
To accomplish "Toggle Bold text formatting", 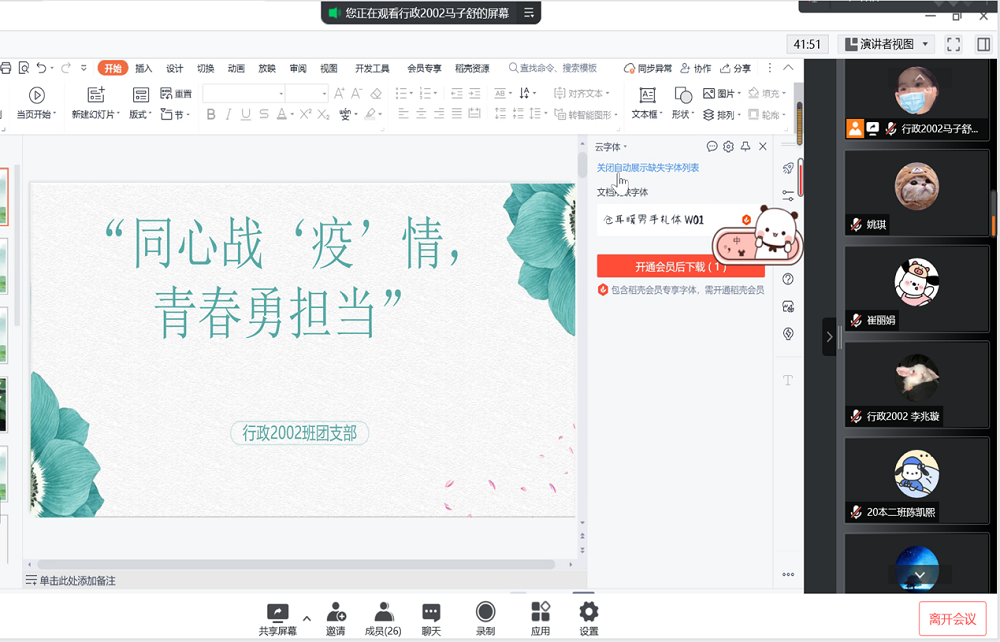I will coord(211,115).
